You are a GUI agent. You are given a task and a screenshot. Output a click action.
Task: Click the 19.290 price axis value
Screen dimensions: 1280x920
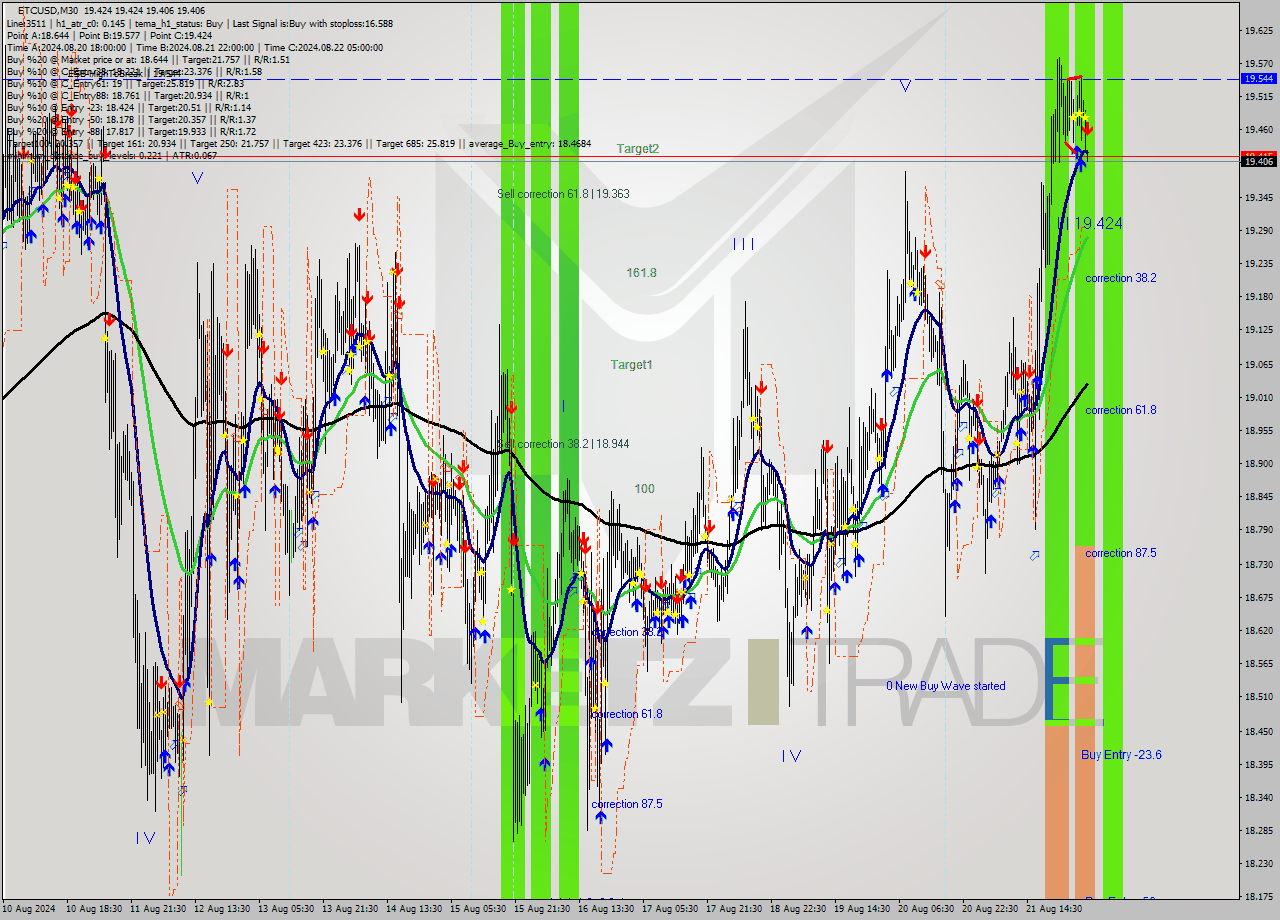click(x=1258, y=230)
